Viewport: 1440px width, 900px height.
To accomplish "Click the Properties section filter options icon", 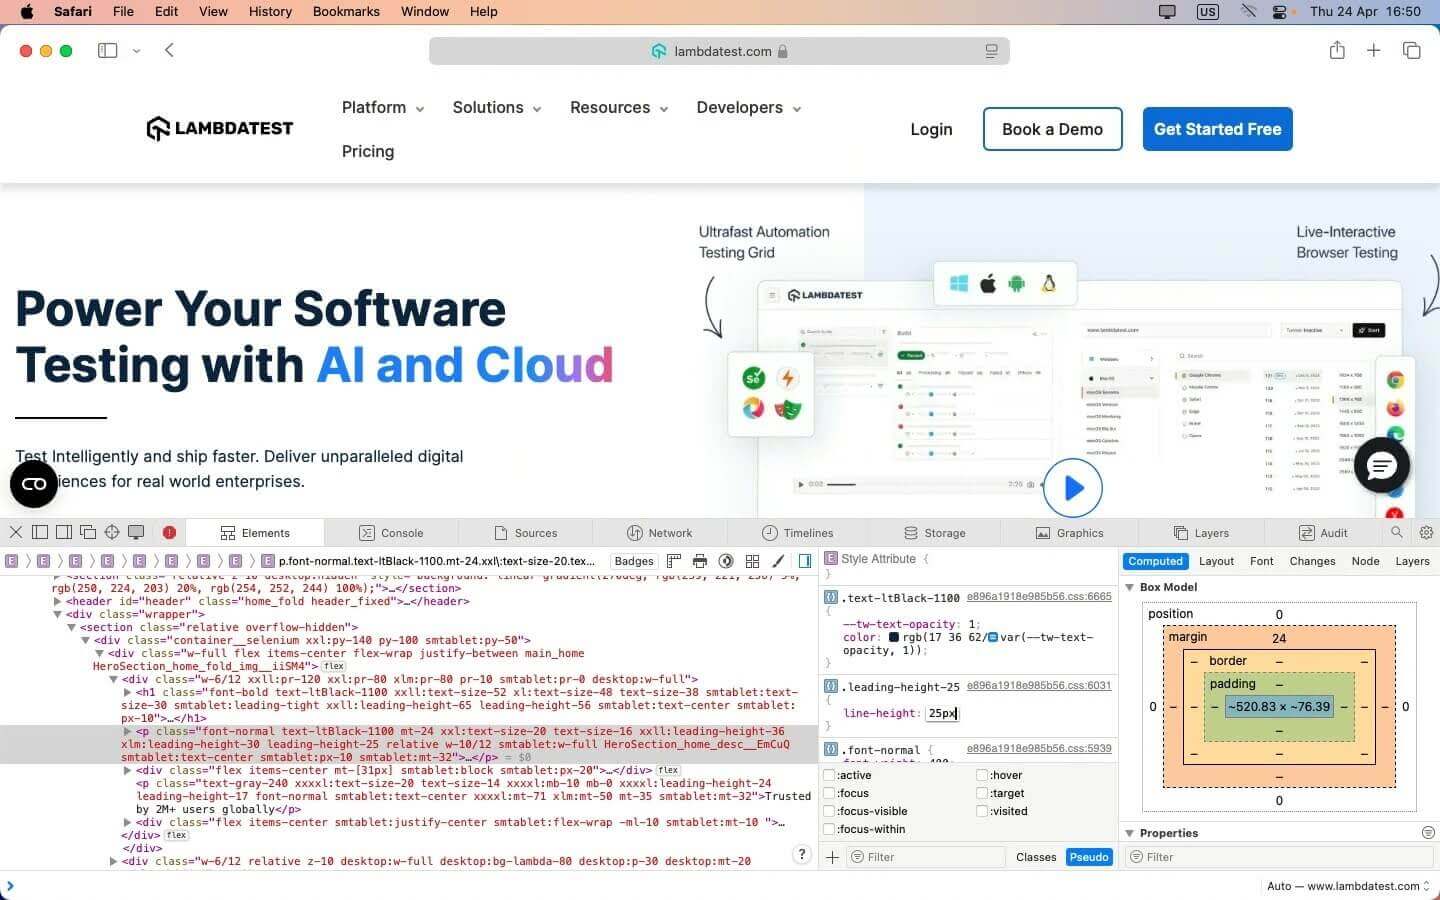I will 1428,833.
